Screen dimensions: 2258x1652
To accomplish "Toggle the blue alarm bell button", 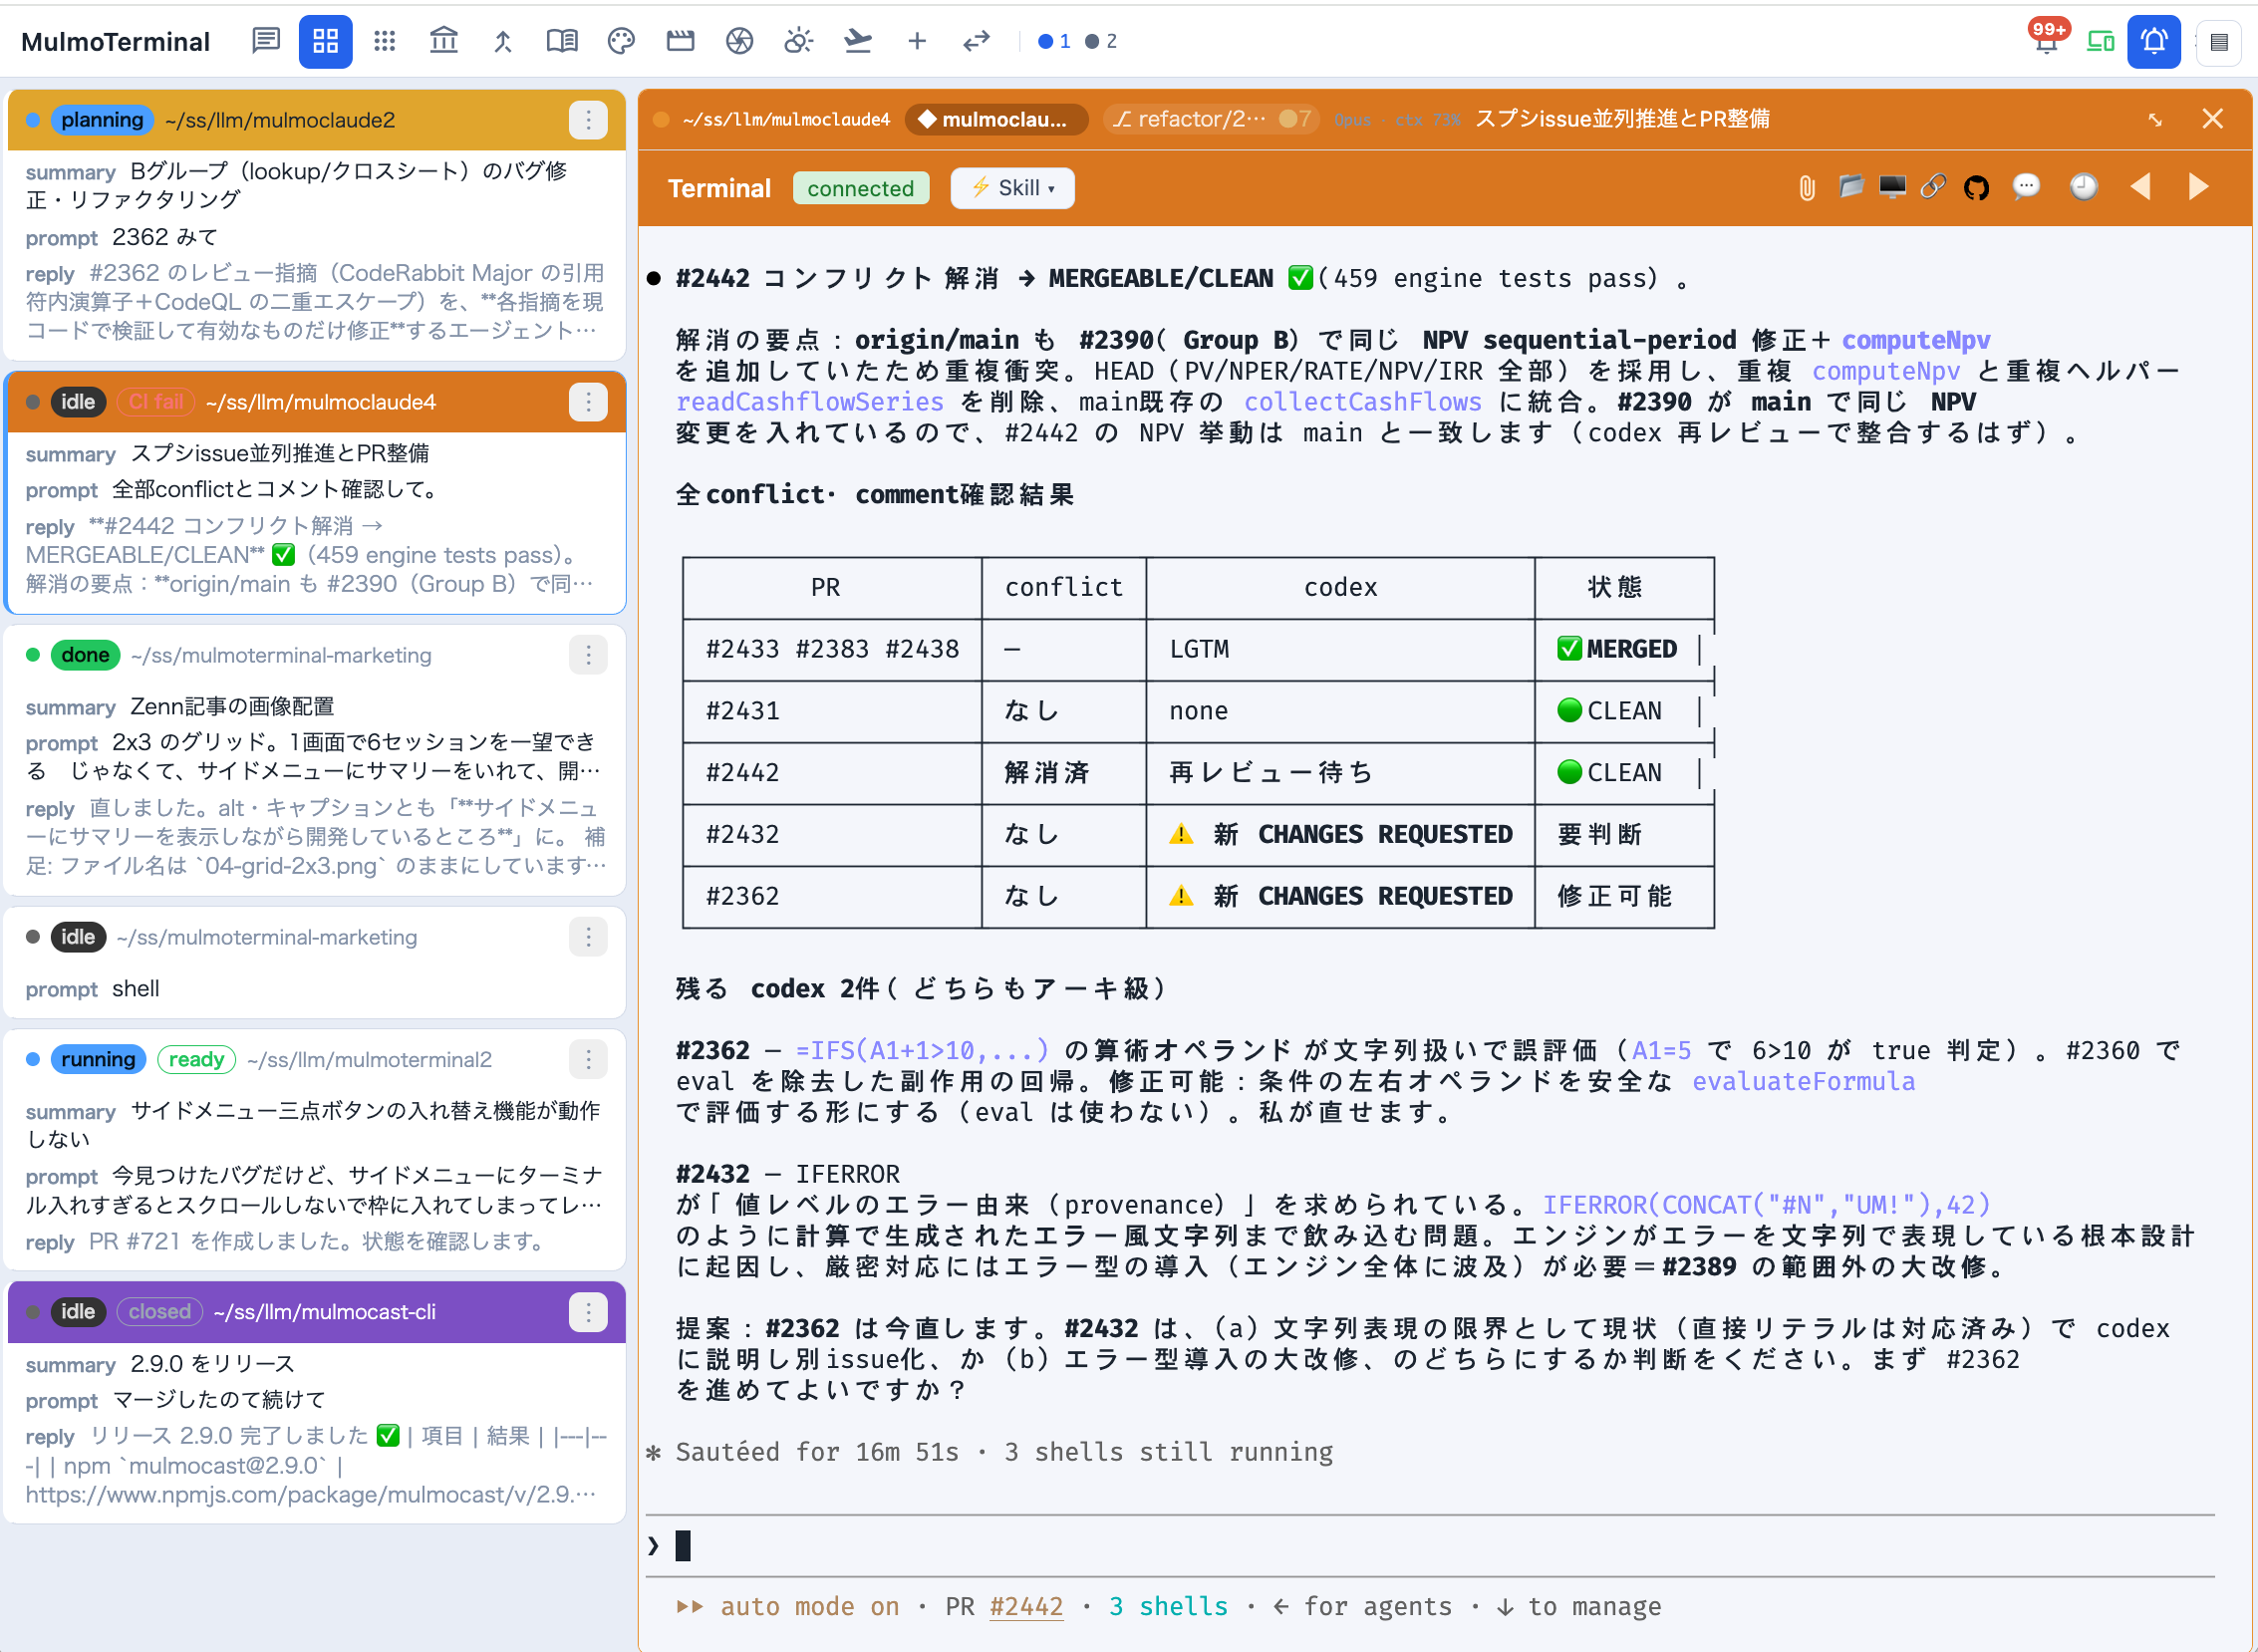I will click(x=2153, y=41).
